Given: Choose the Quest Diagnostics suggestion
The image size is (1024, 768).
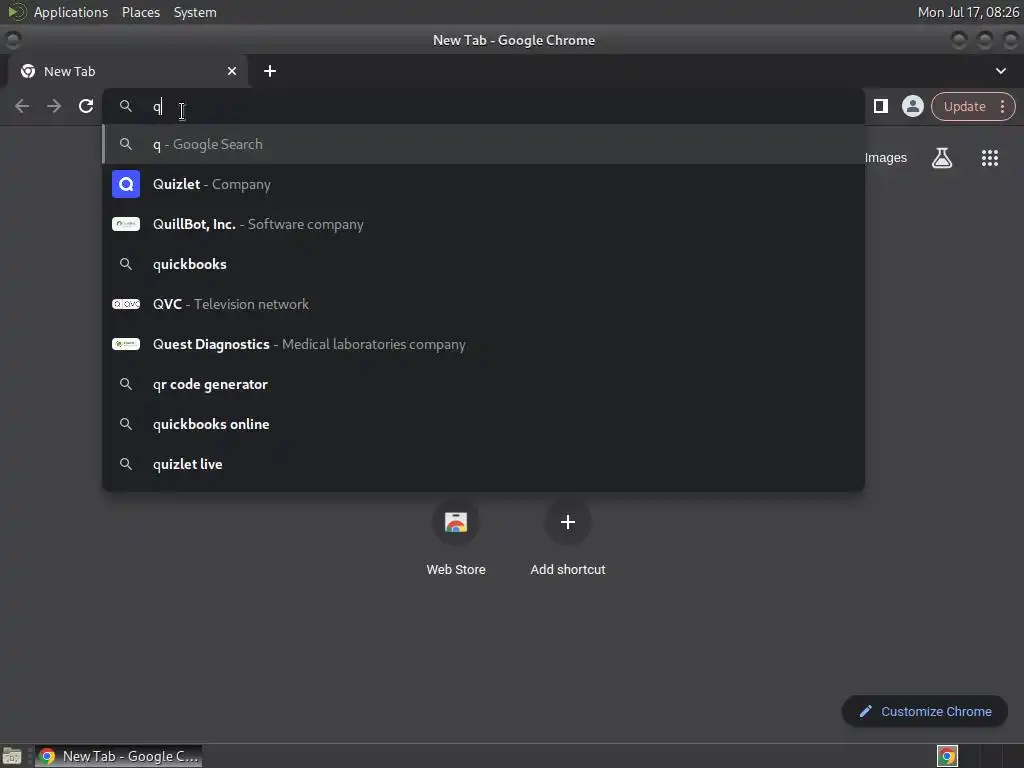Looking at the screenshot, I should (x=483, y=344).
